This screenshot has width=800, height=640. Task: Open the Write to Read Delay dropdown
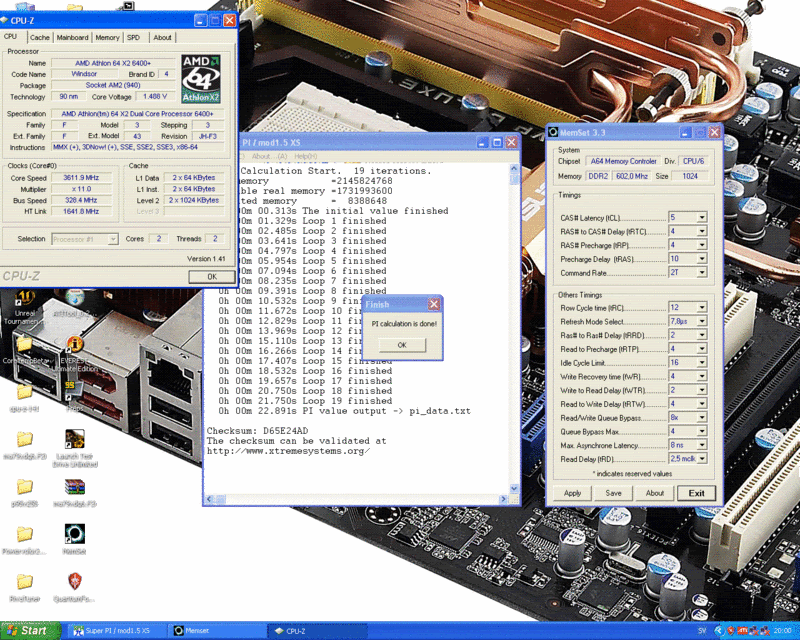click(x=702, y=390)
